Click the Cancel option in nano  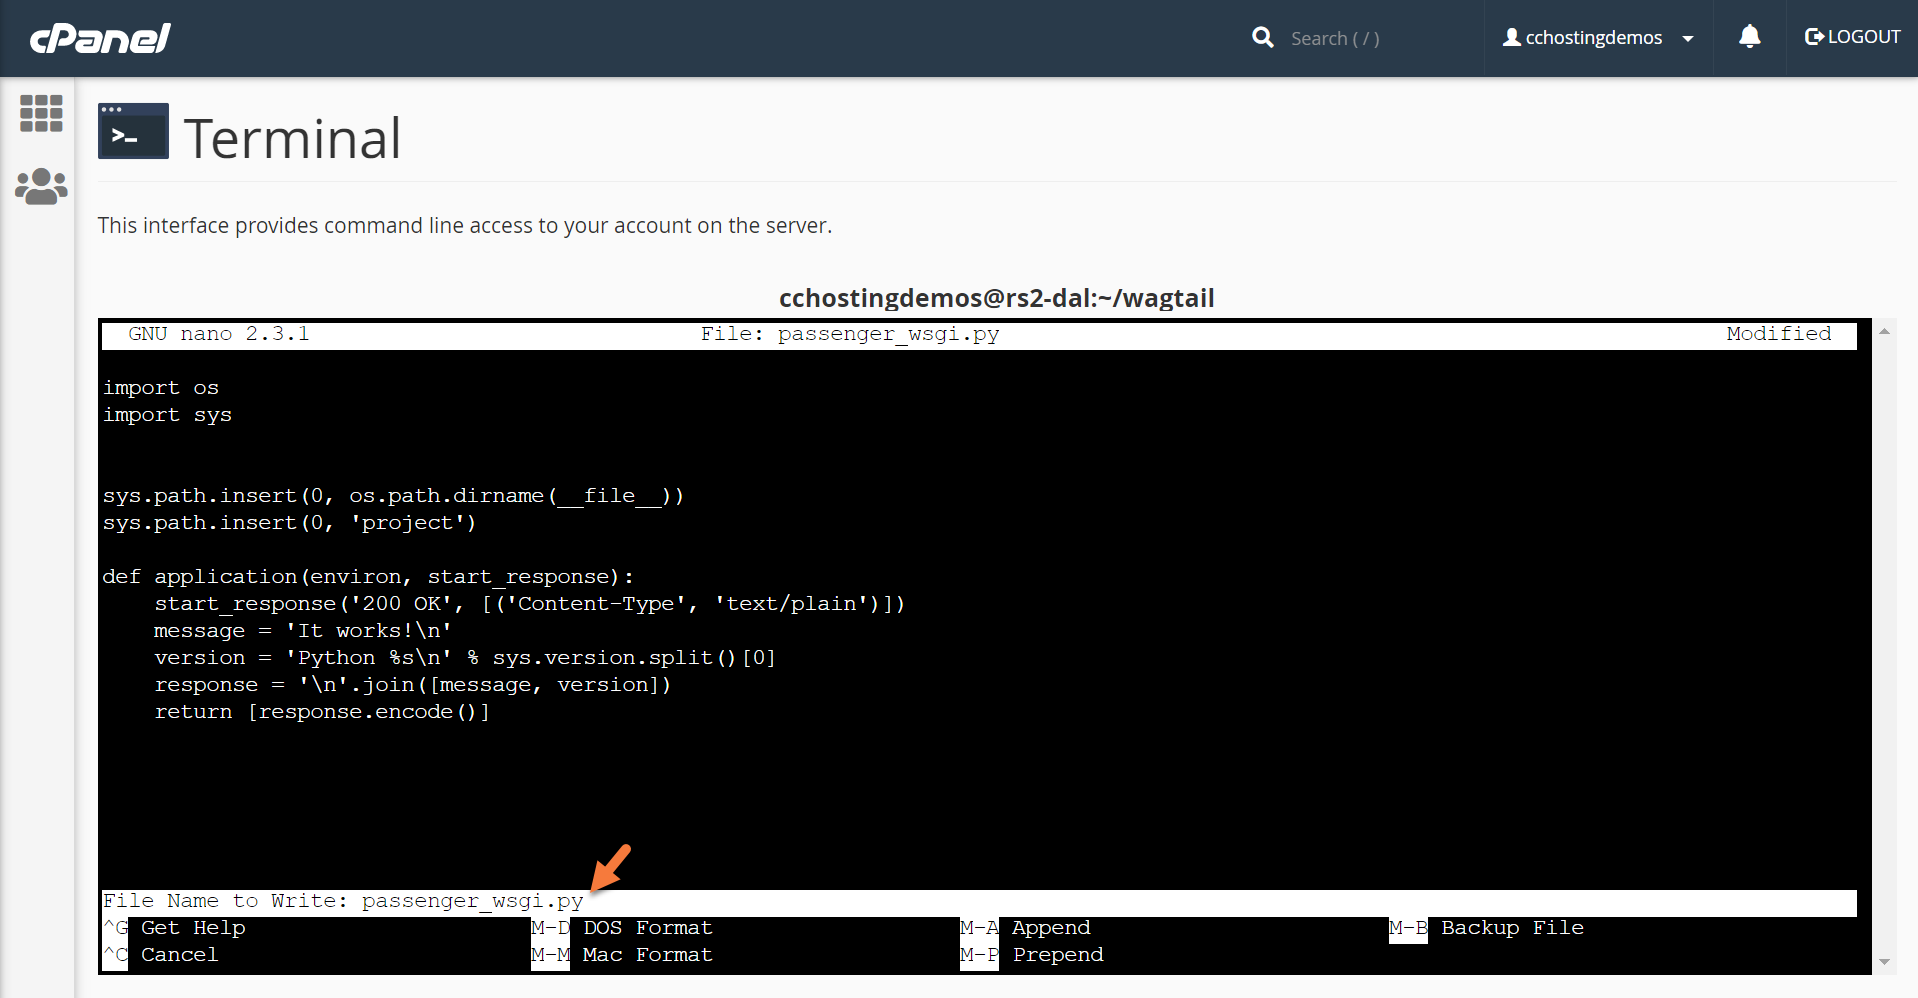click(179, 955)
